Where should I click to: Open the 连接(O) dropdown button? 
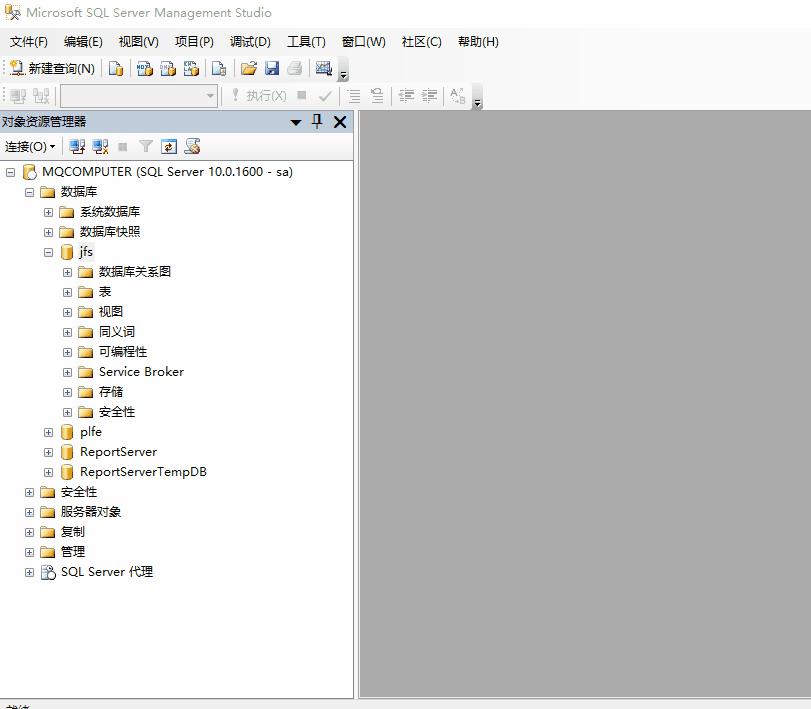point(30,146)
